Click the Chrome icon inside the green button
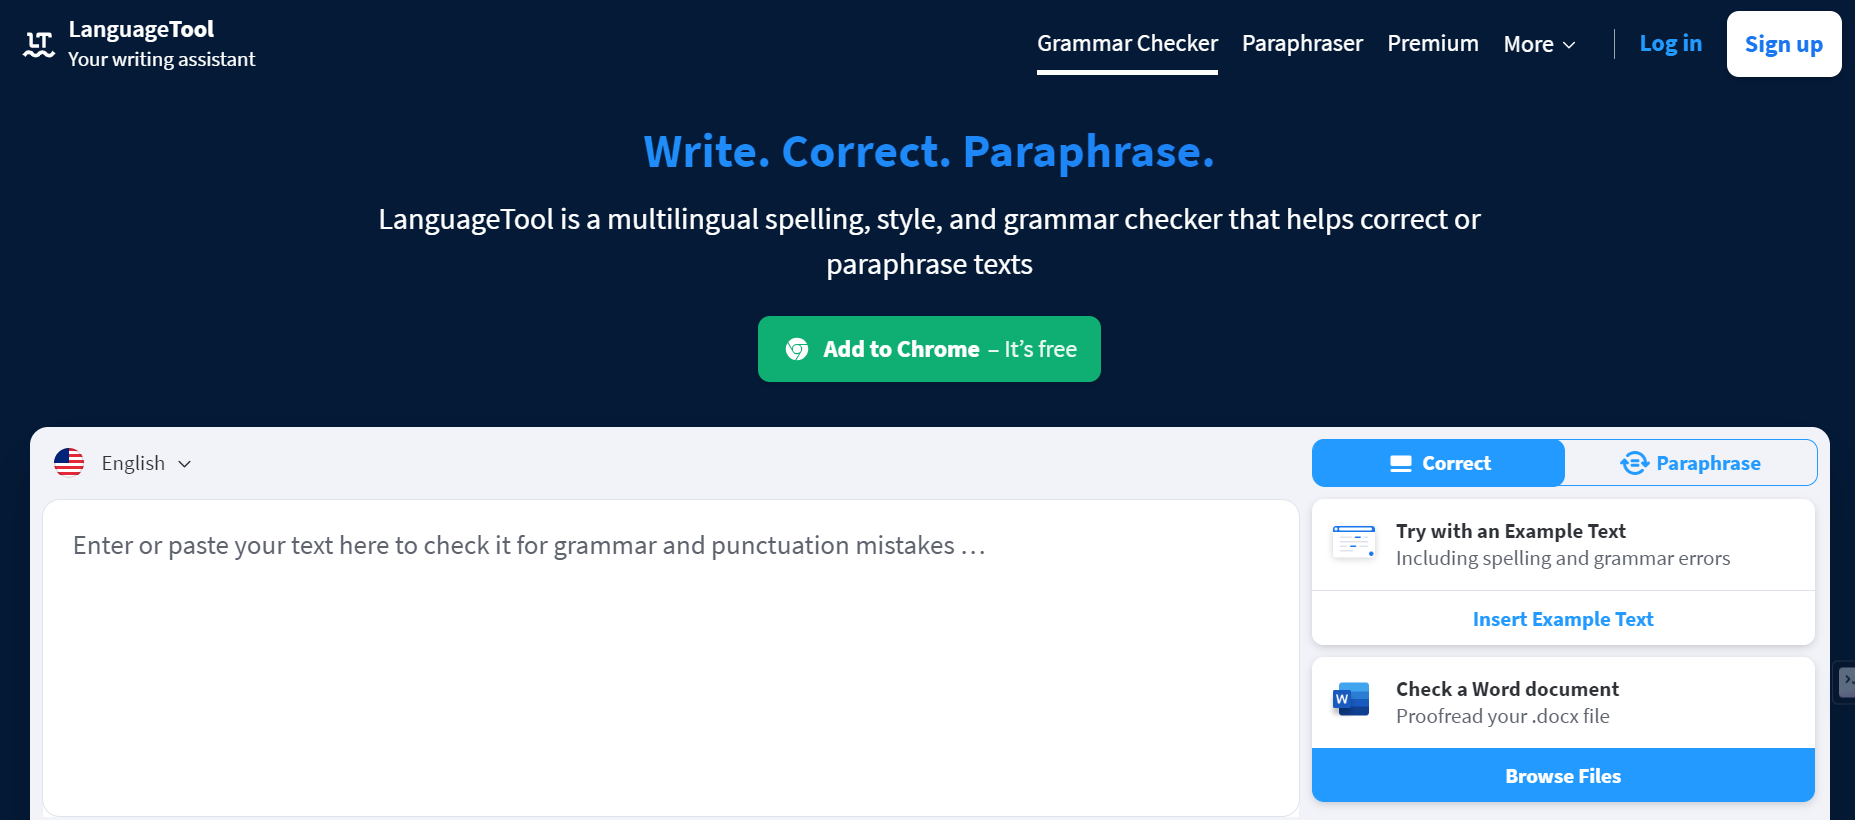The height and width of the screenshot is (820, 1855). (x=797, y=348)
